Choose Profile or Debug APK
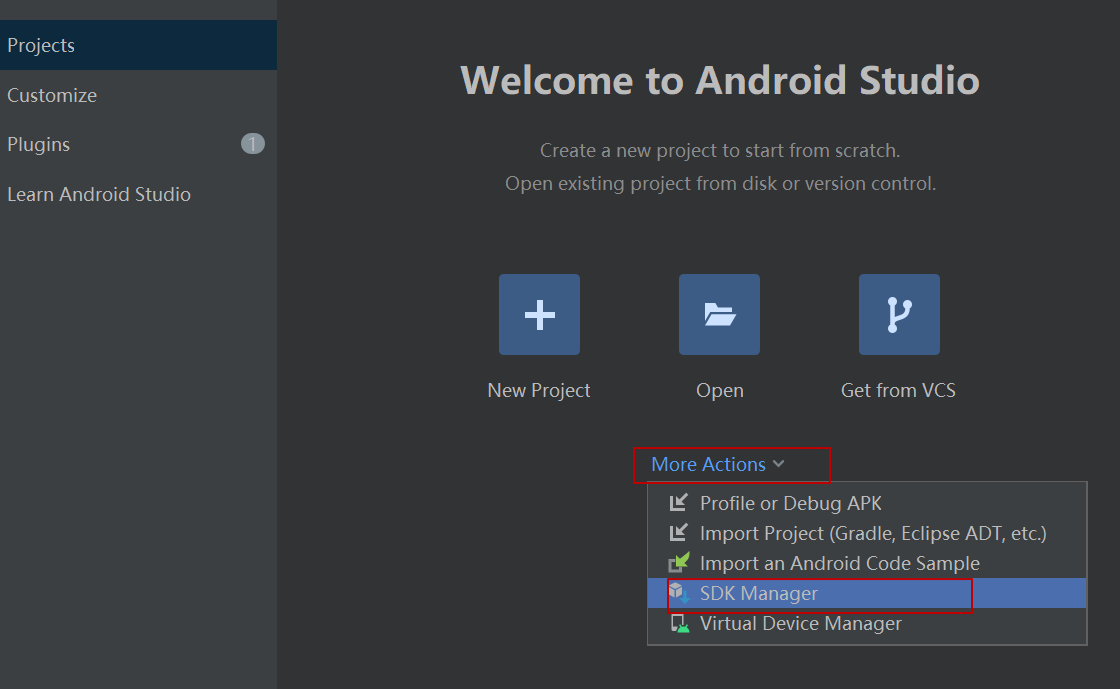1120x689 pixels. [x=866, y=503]
